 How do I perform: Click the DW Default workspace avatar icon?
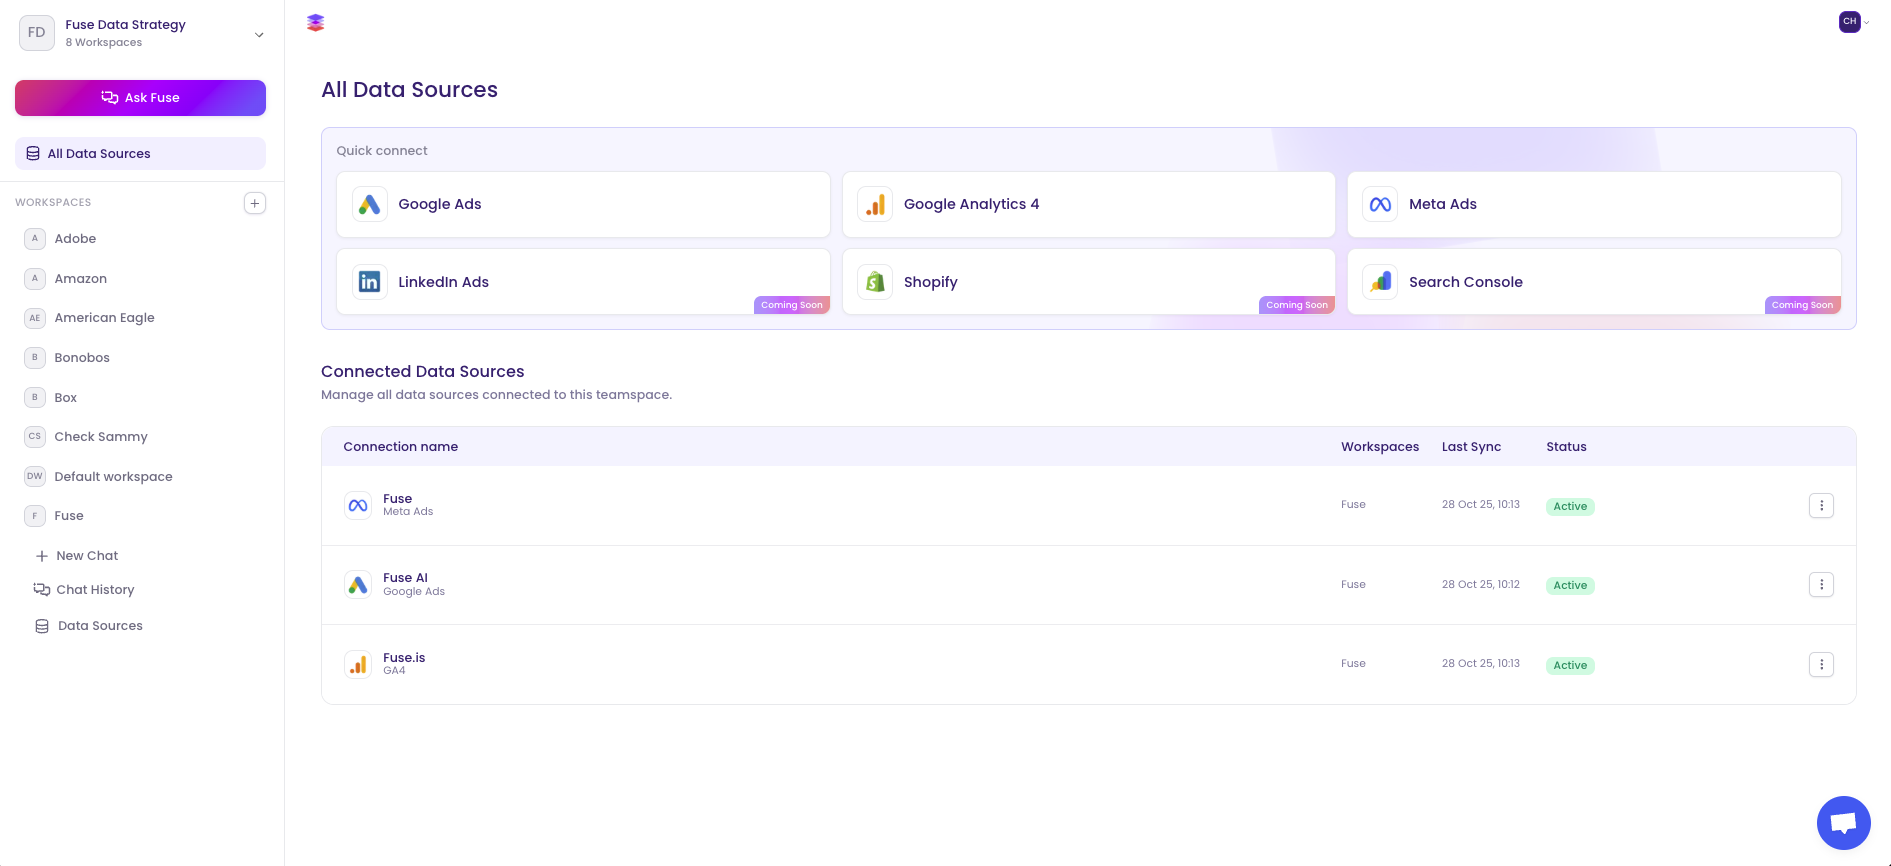(x=35, y=477)
